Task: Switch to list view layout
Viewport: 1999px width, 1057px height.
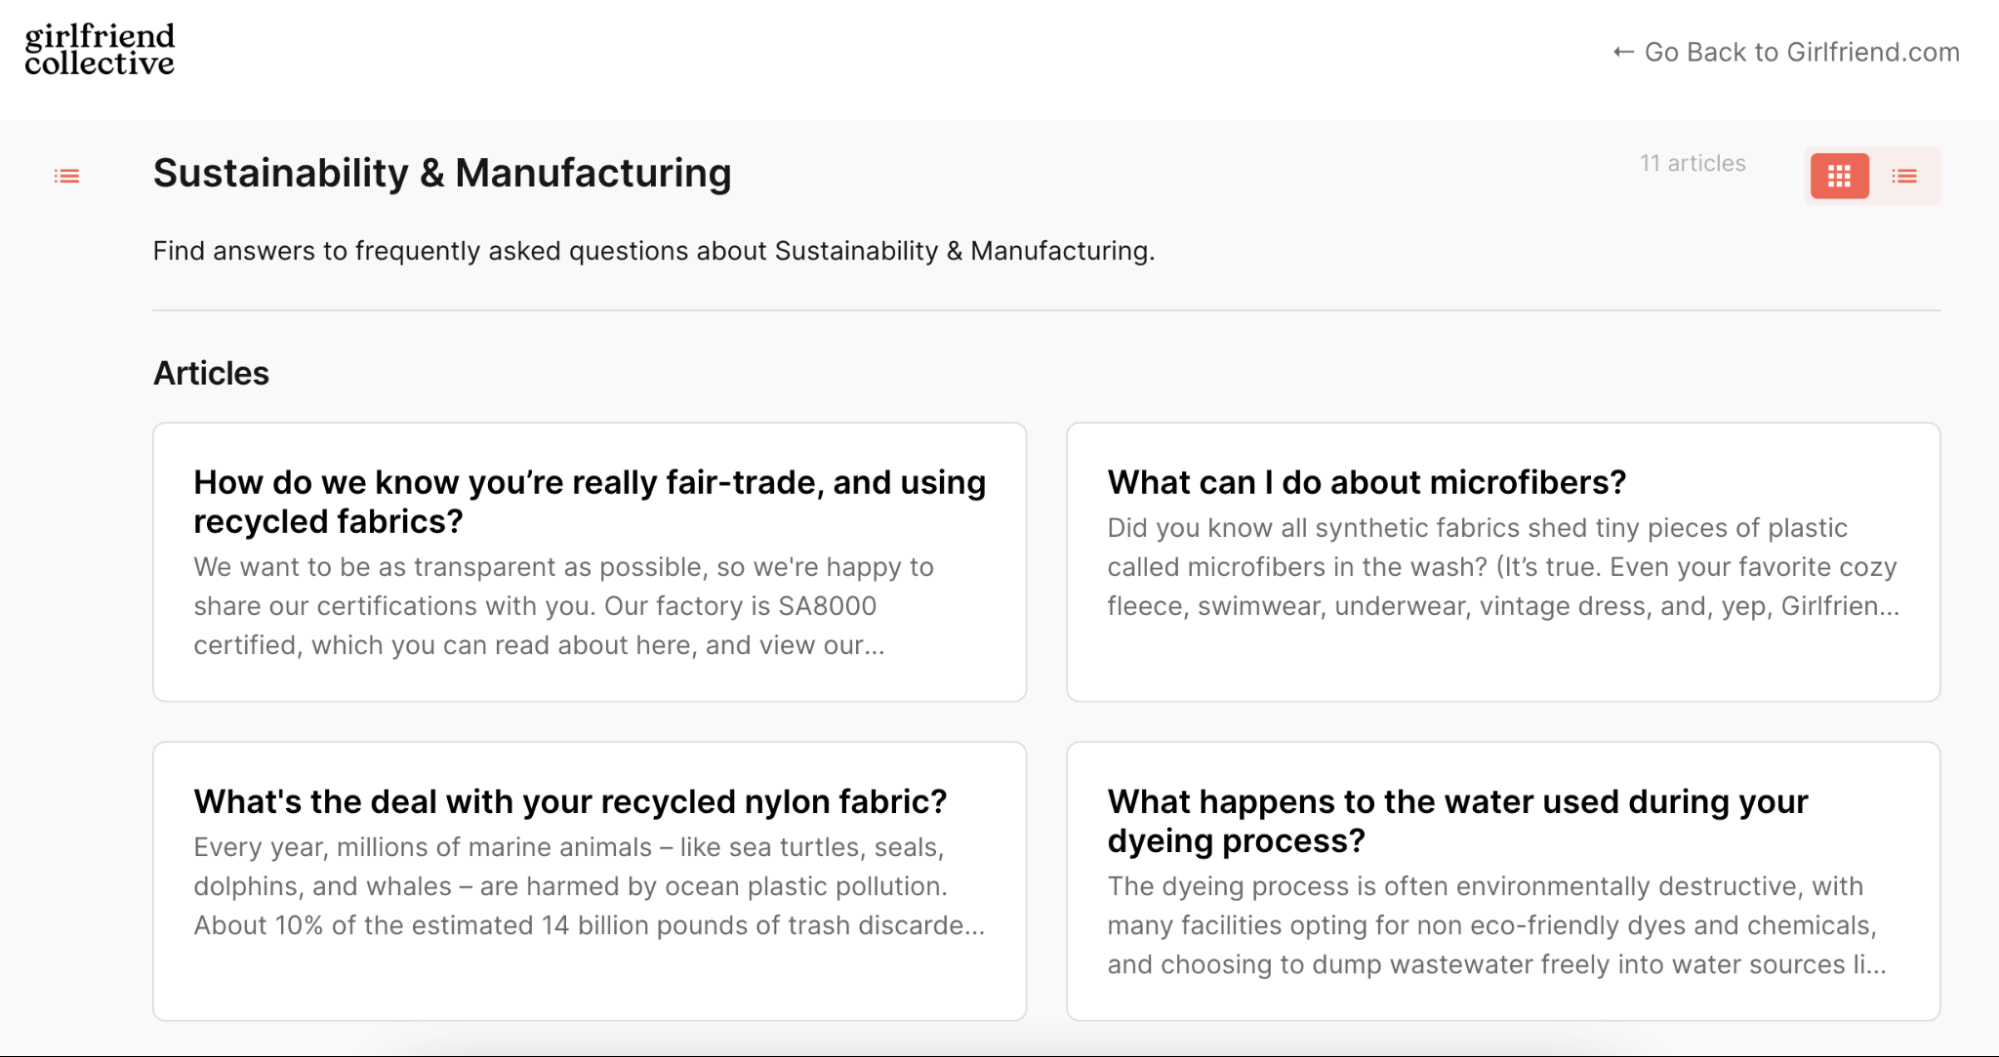Action: (x=1904, y=177)
